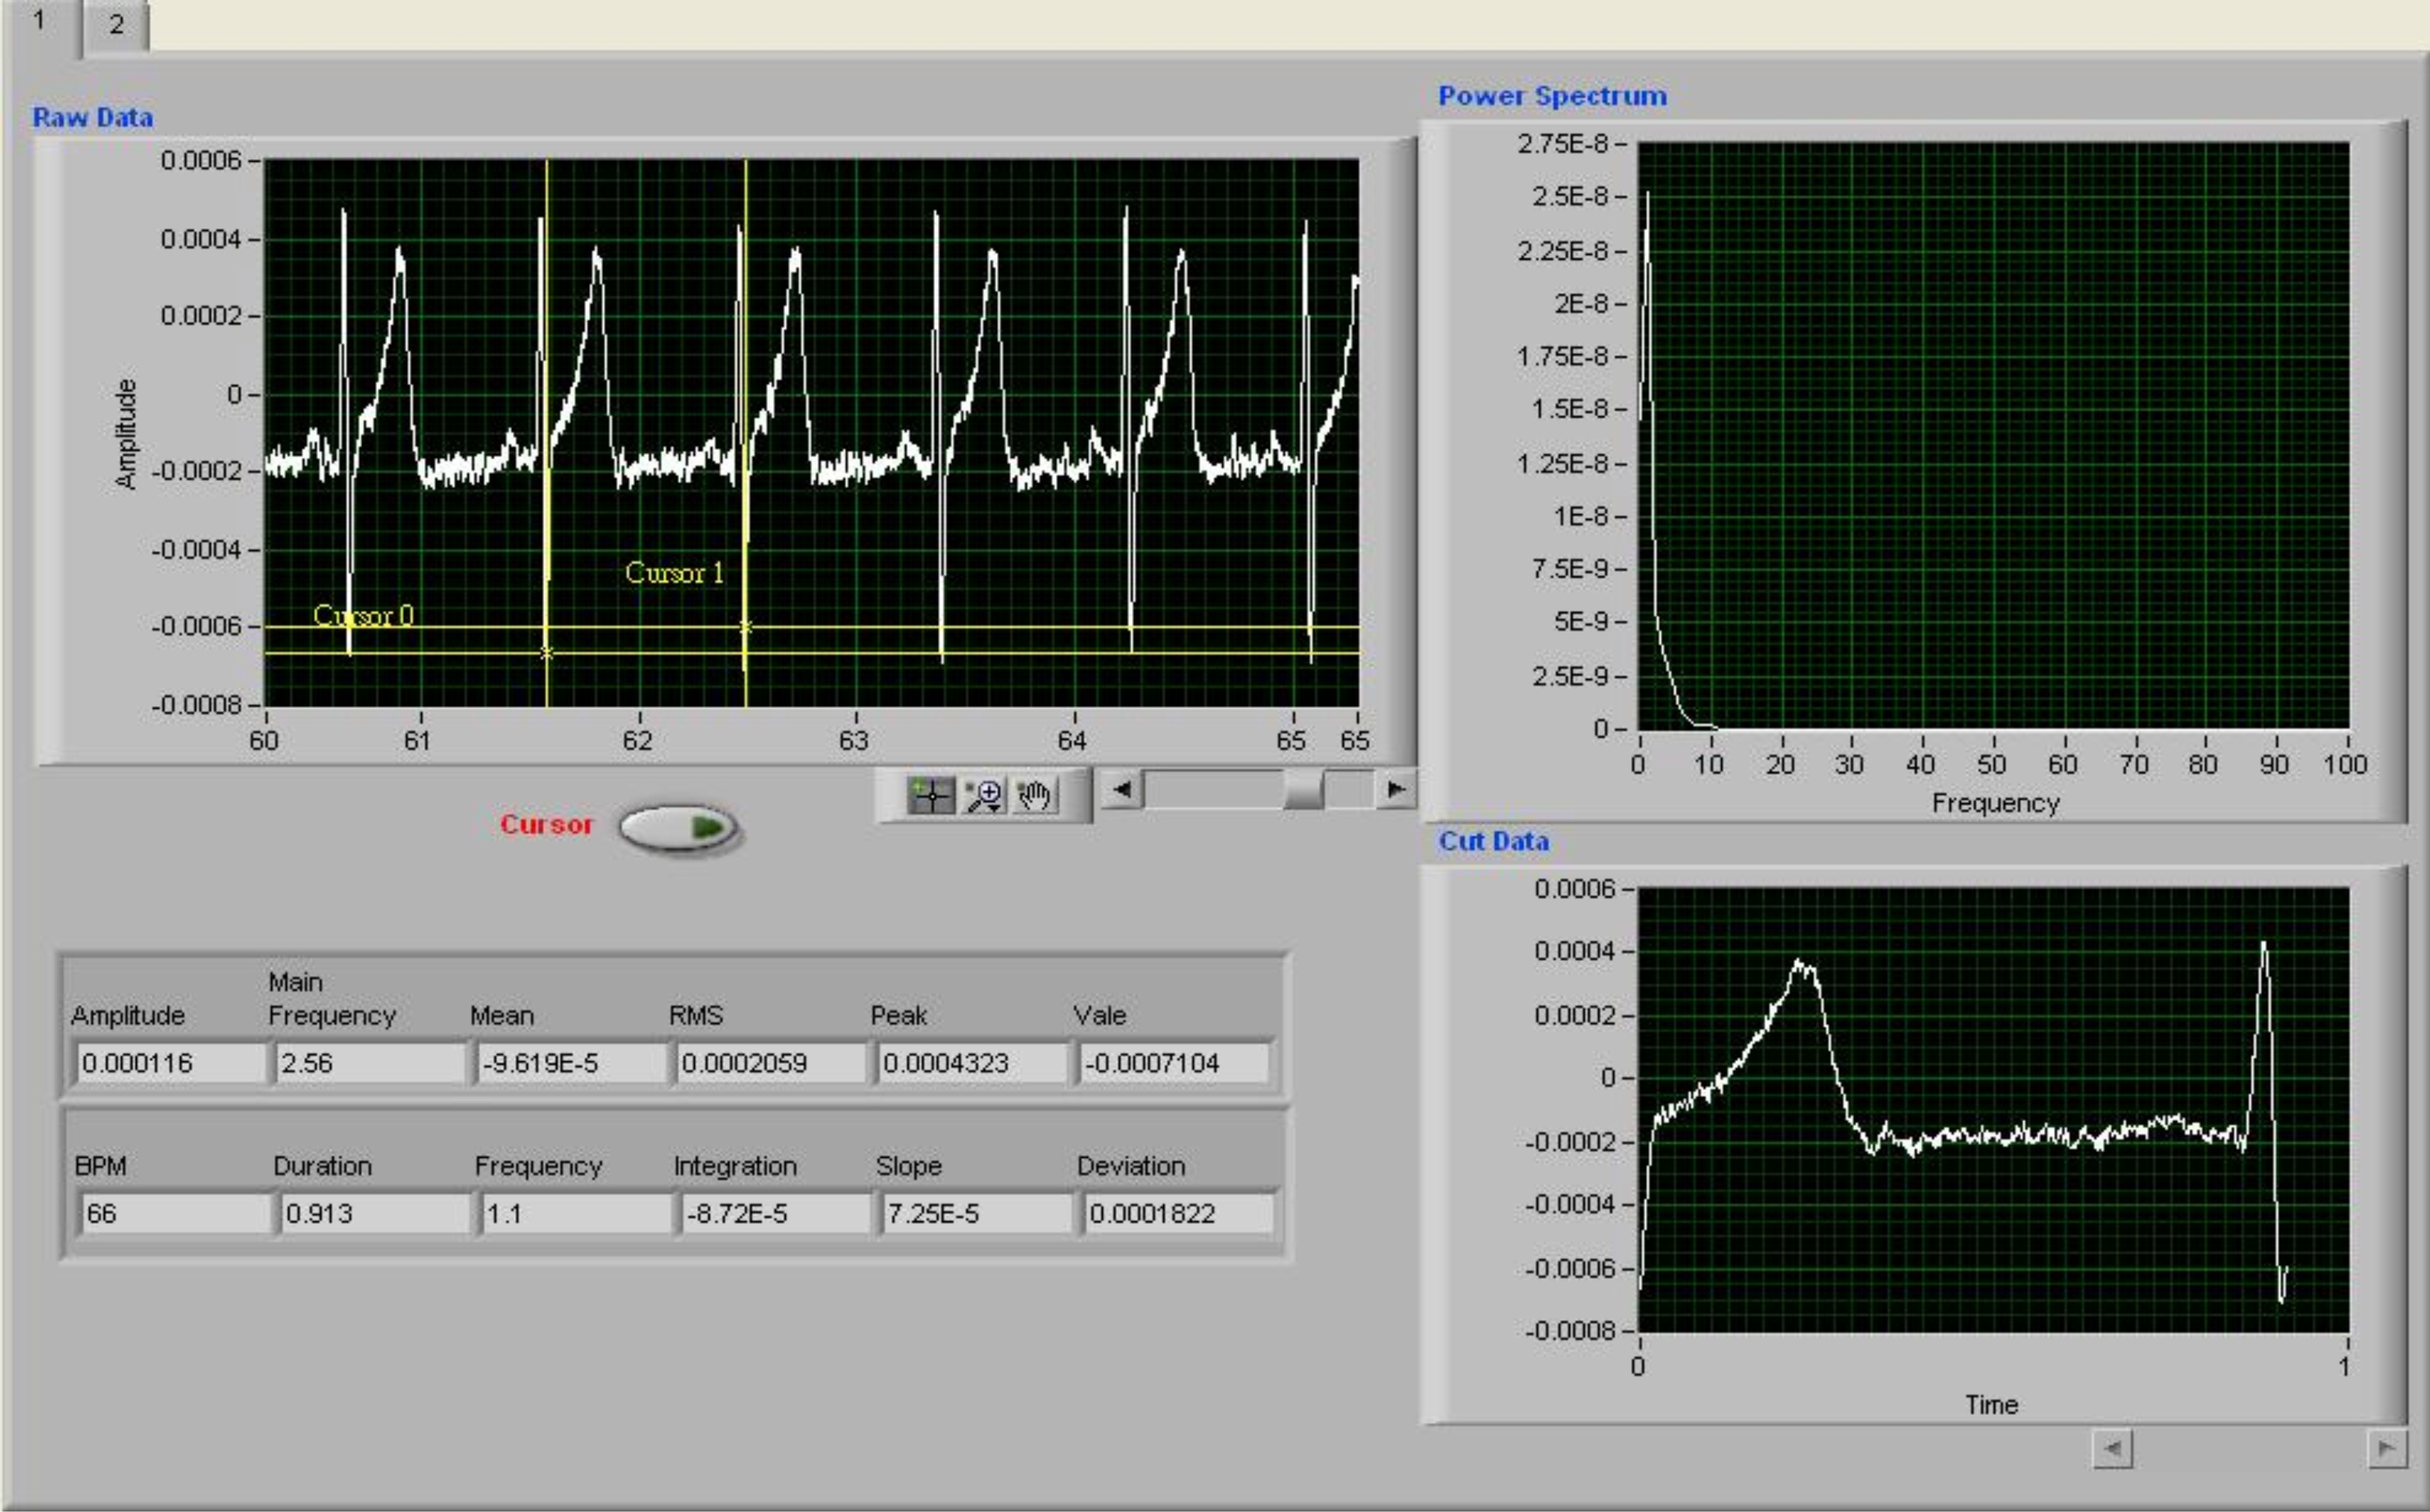The width and height of the screenshot is (2430, 1512).
Task: Click the Frequency value 1.1
Action: 577,1214
